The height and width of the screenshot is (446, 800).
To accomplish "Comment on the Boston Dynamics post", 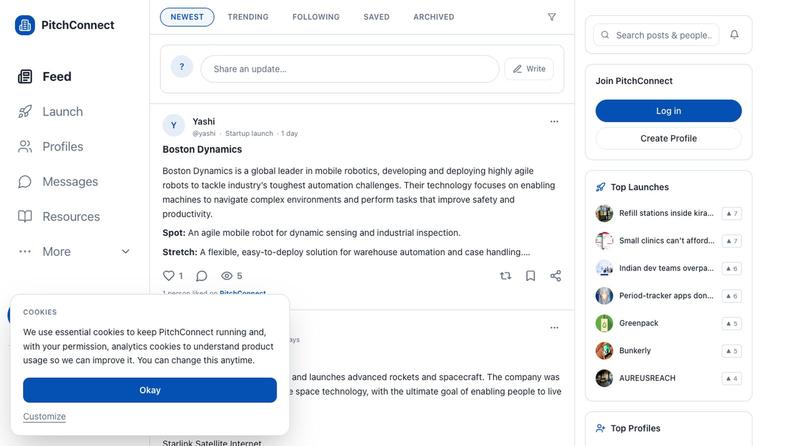I will click(x=202, y=276).
